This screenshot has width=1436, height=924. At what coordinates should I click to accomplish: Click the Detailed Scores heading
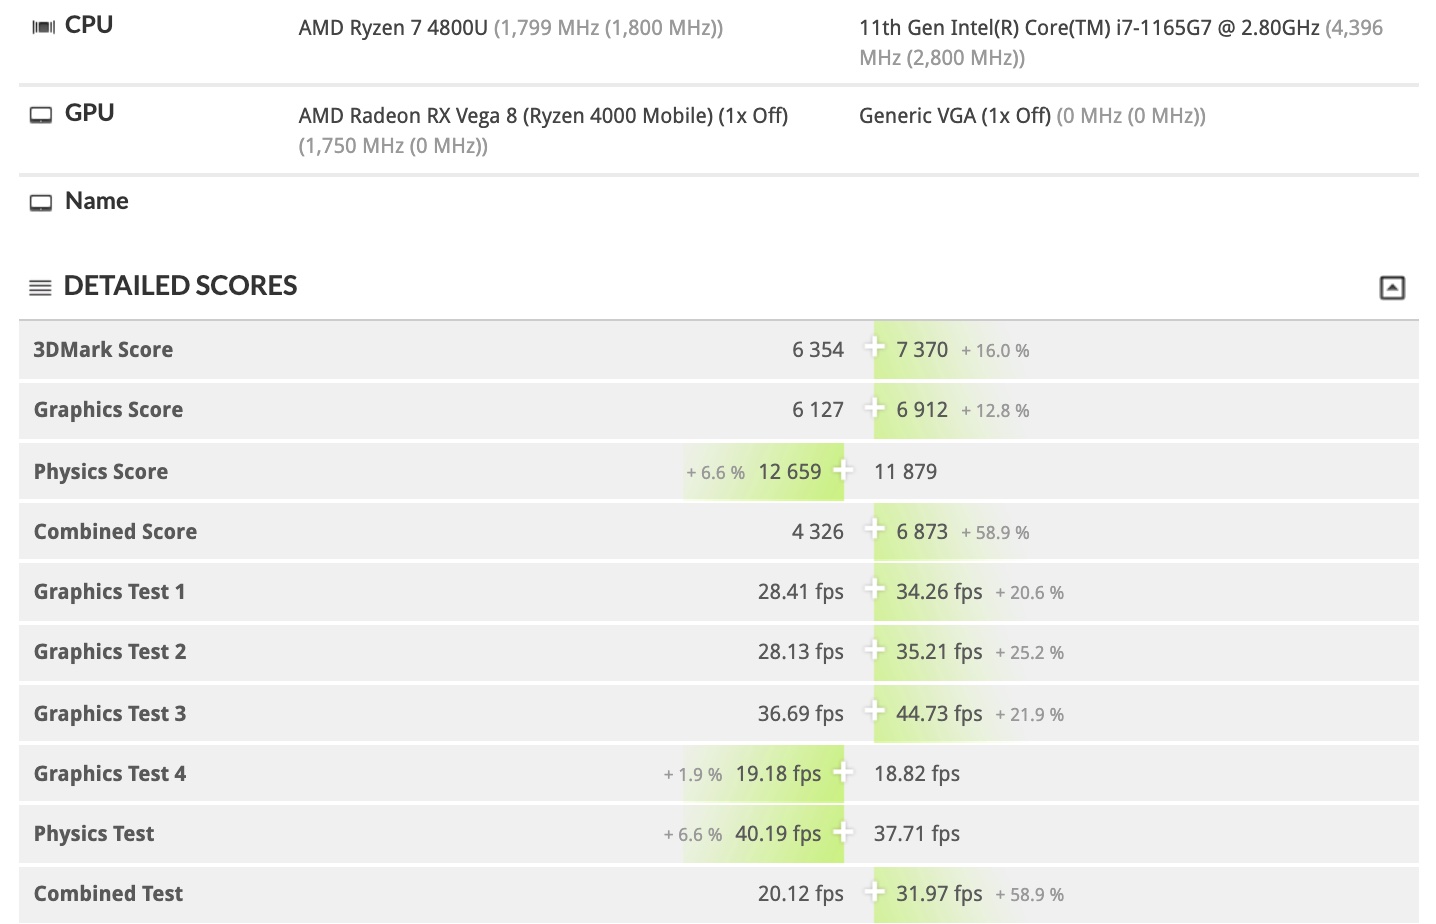(180, 286)
